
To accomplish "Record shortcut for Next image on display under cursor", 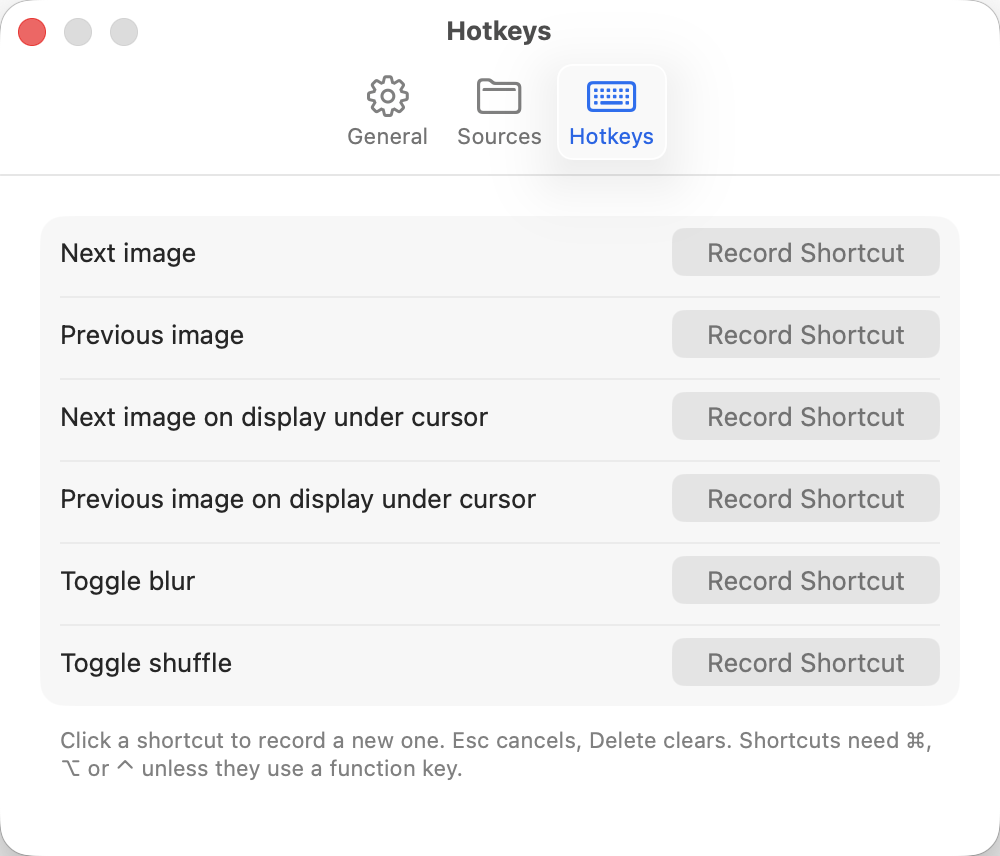I will click(805, 417).
